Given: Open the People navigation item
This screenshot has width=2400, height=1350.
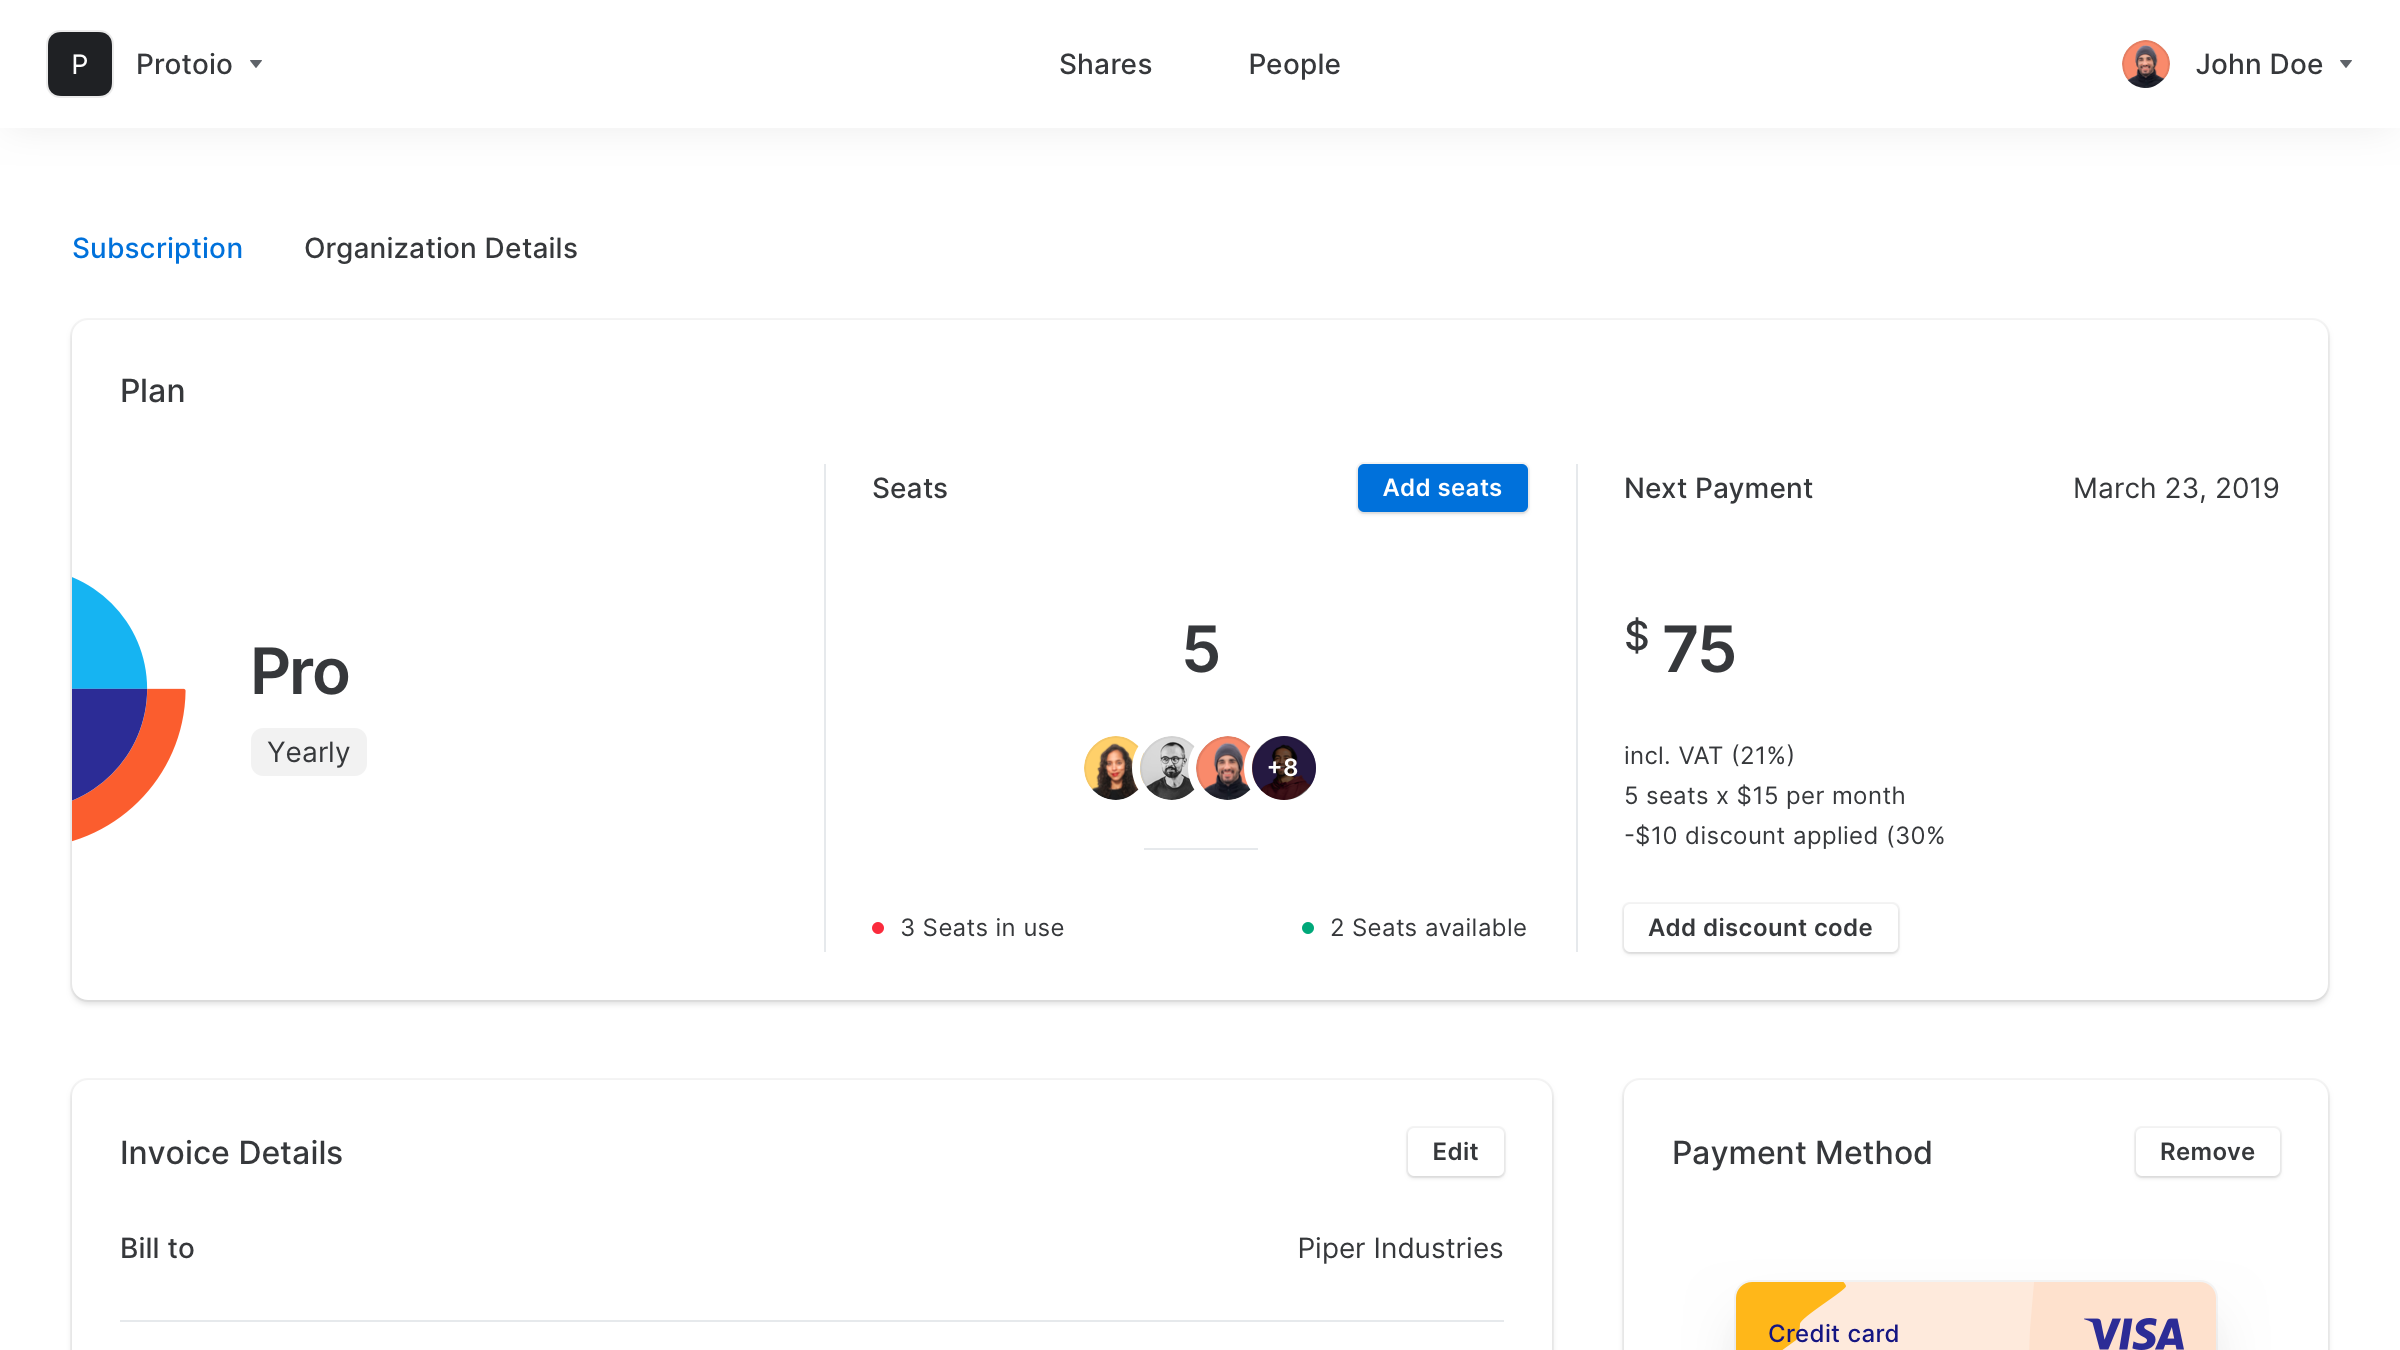Looking at the screenshot, I should coord(1294,64).
